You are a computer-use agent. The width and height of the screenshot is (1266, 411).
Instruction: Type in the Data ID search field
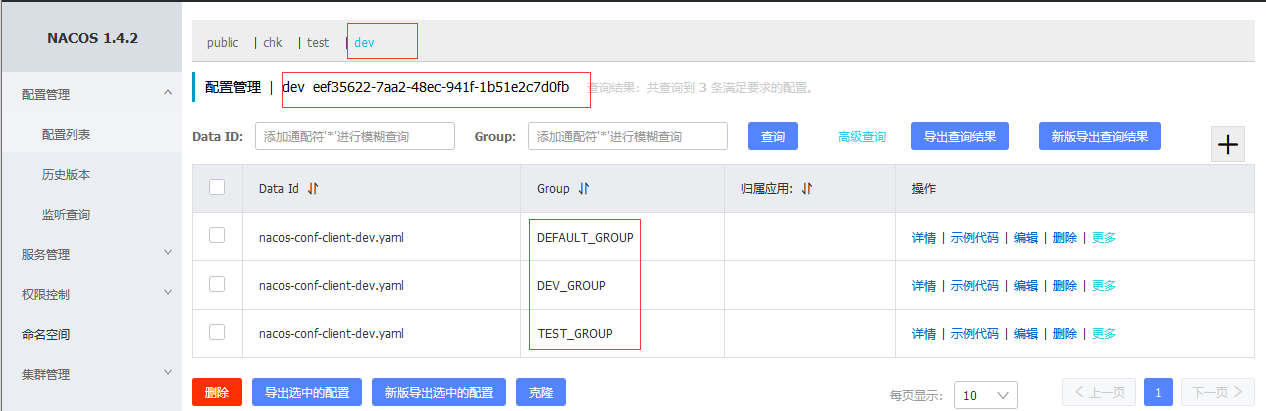[x=355, y=137]
